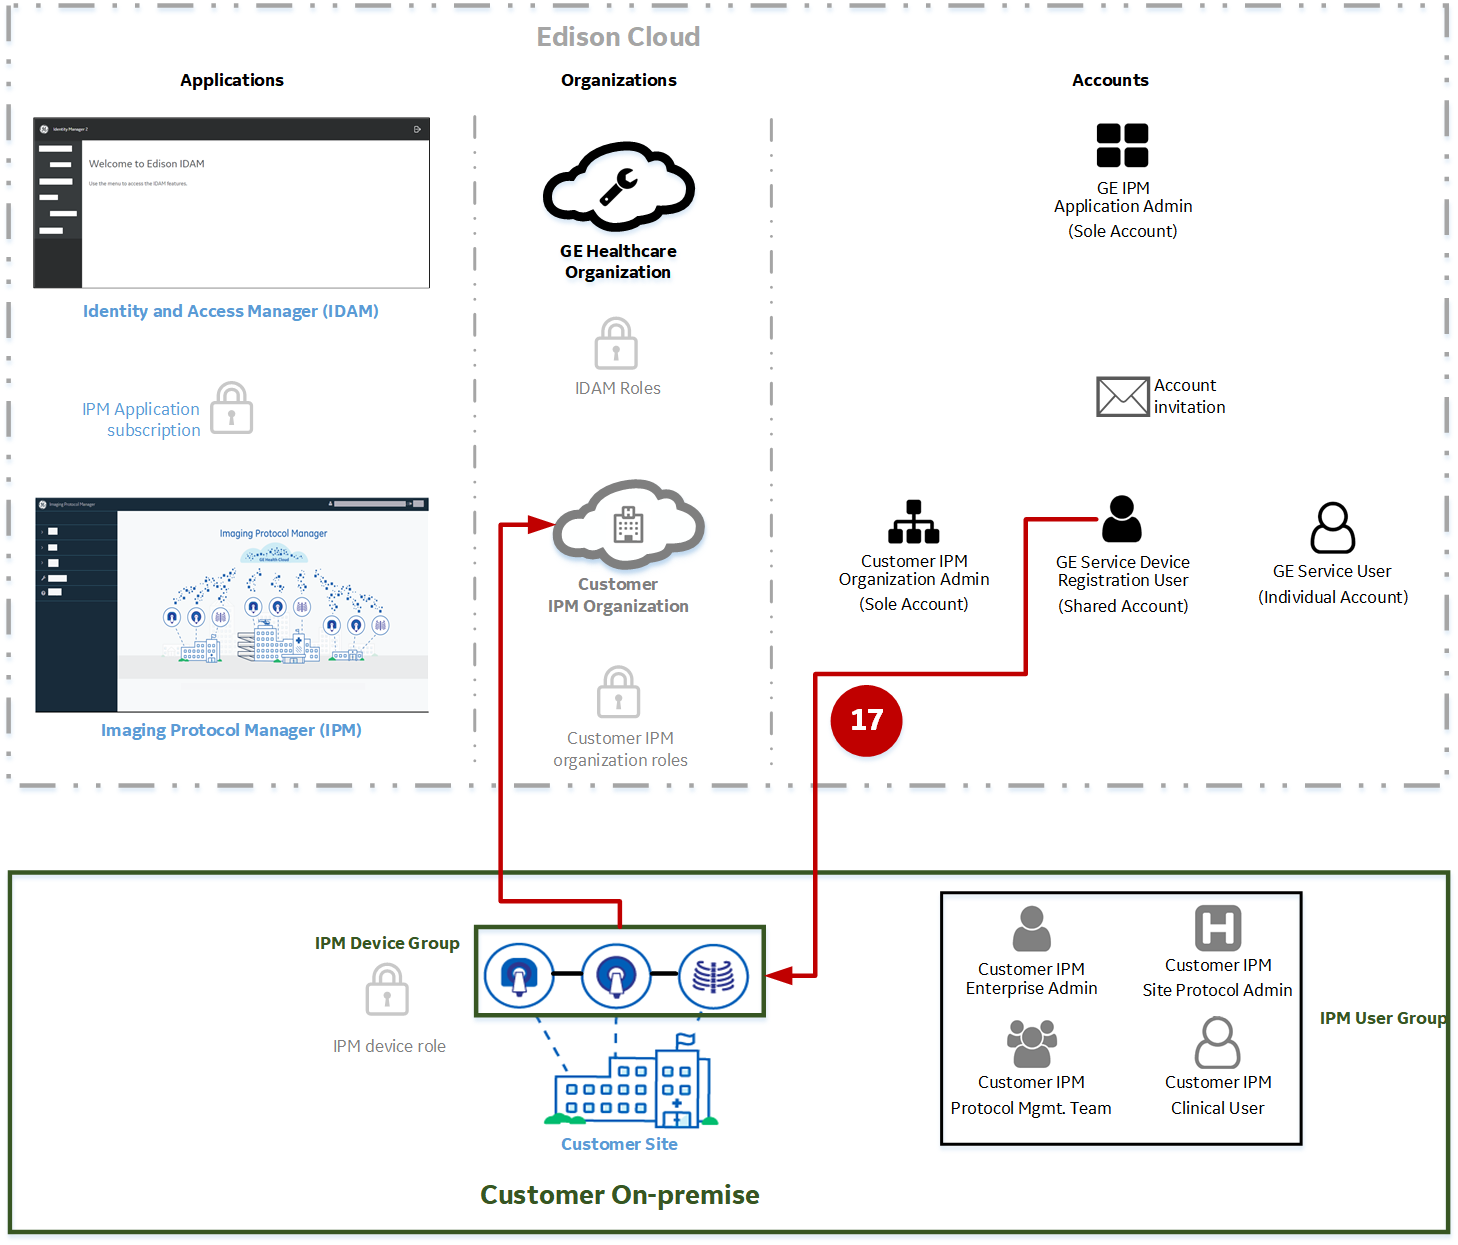Expand the IPM Device Group box
This screenshot has width=1458, height=1245.
click(620, 972)
